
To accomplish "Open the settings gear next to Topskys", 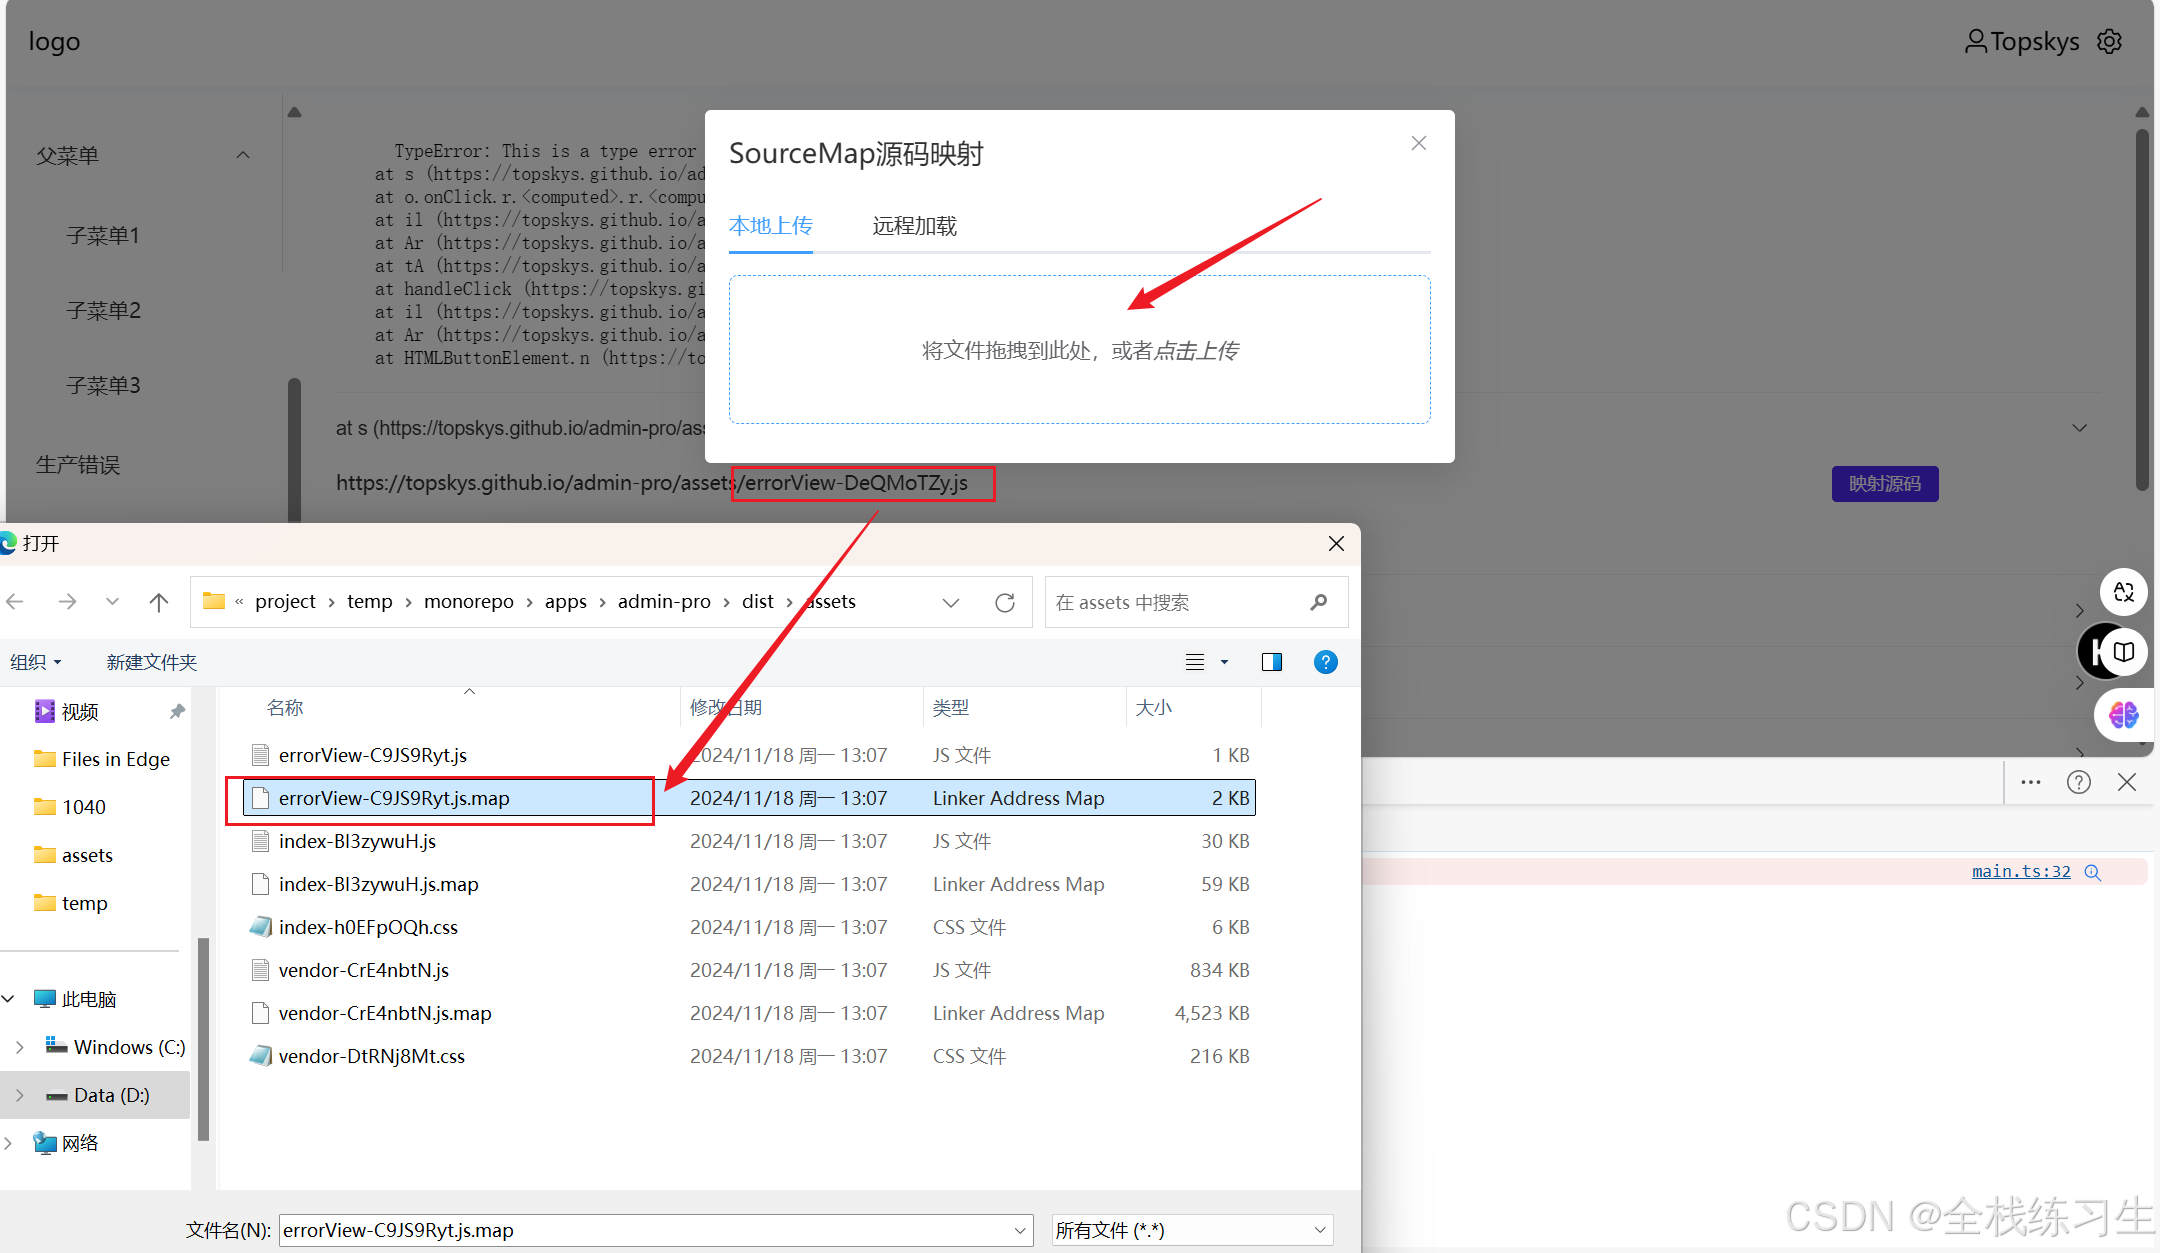I will coord(2110,41).
